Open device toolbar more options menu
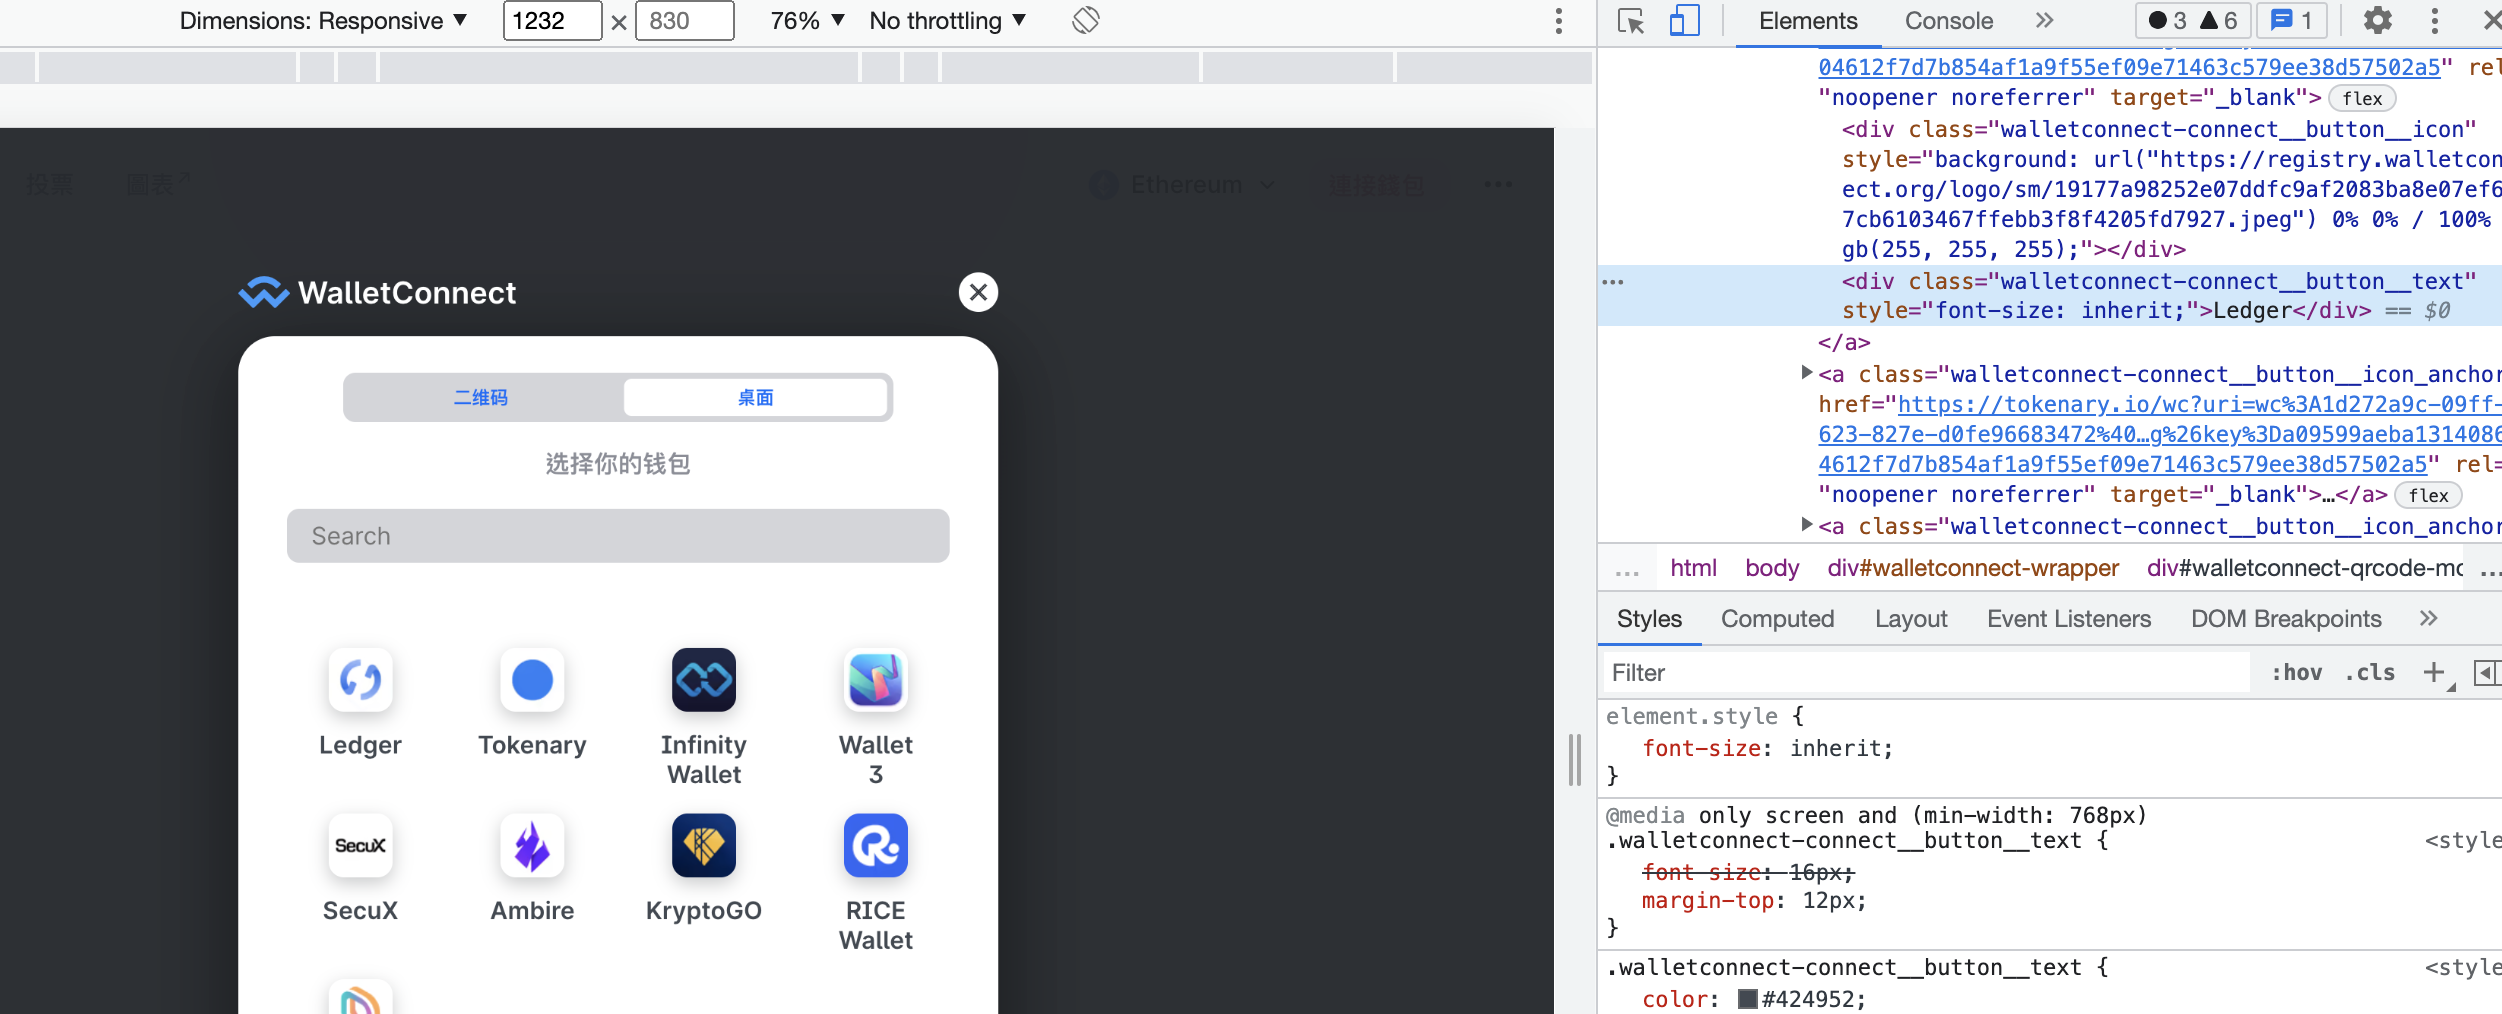This screenshot has width=2502, height=1014. tap(1559, 21)
